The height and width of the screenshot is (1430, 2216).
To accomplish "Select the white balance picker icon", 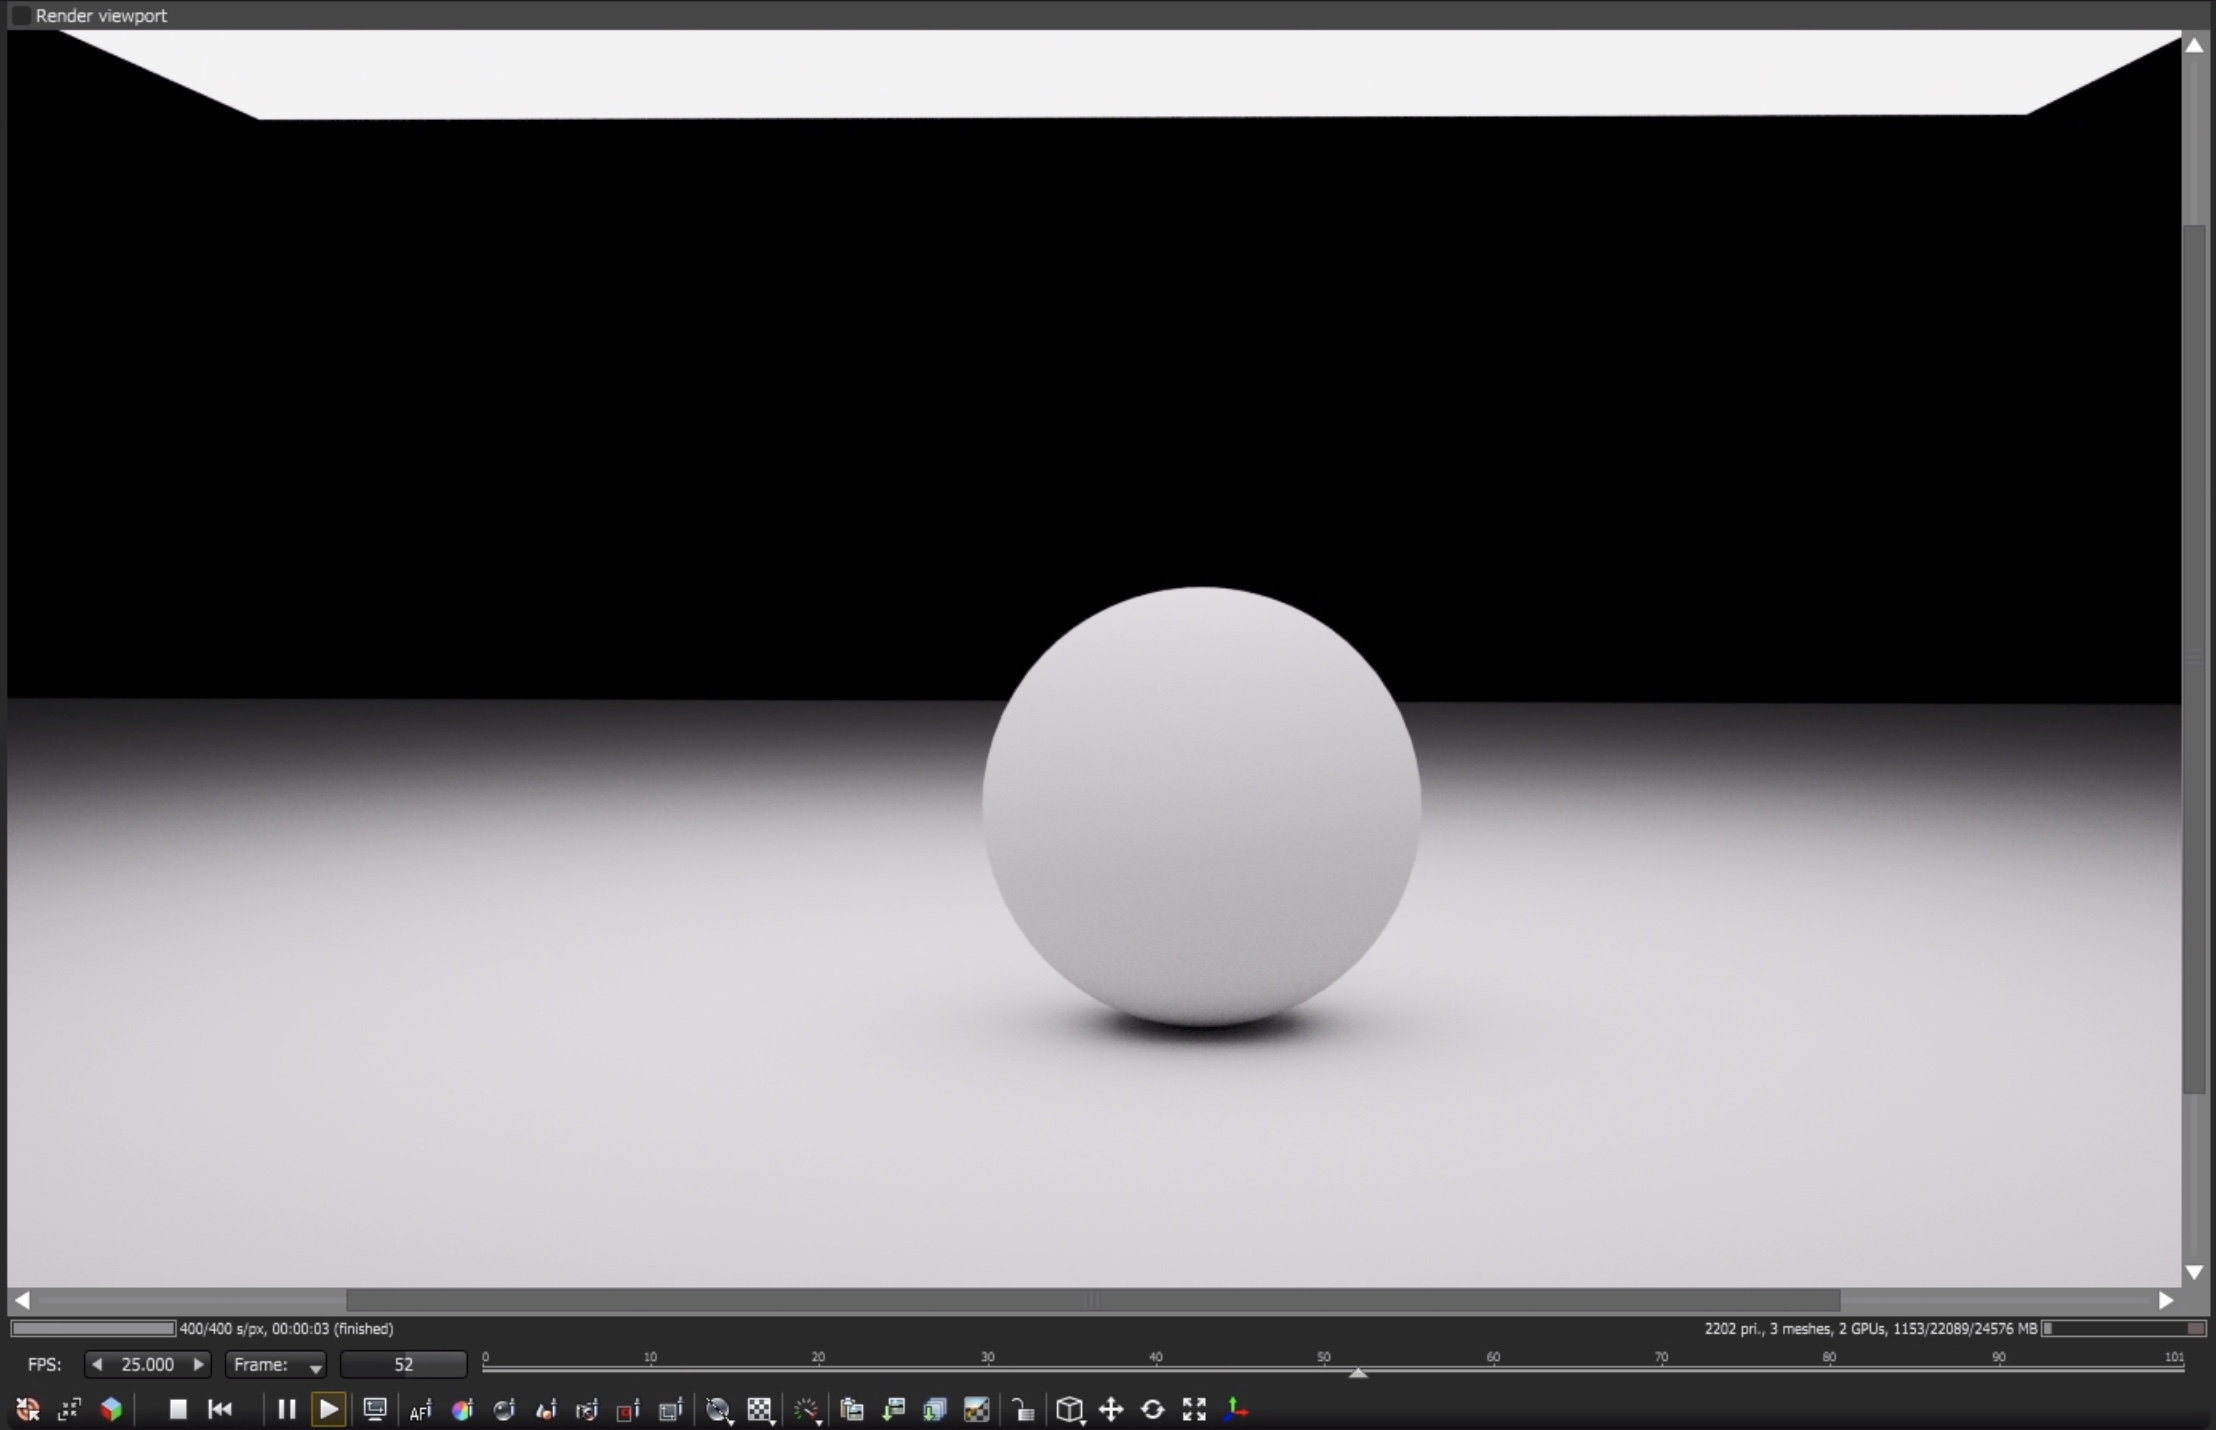I will 462,1410.
